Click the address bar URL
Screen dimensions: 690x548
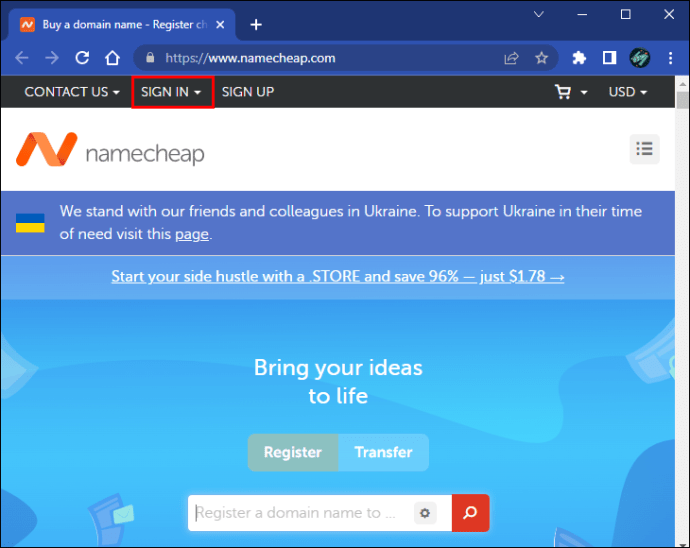tap(250, 58)
